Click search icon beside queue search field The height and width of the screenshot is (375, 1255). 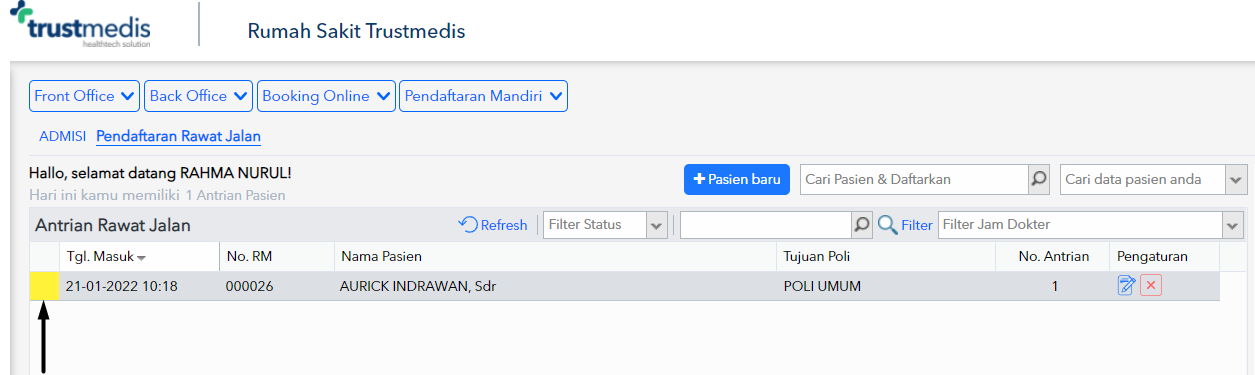click(x=862, y=225)
